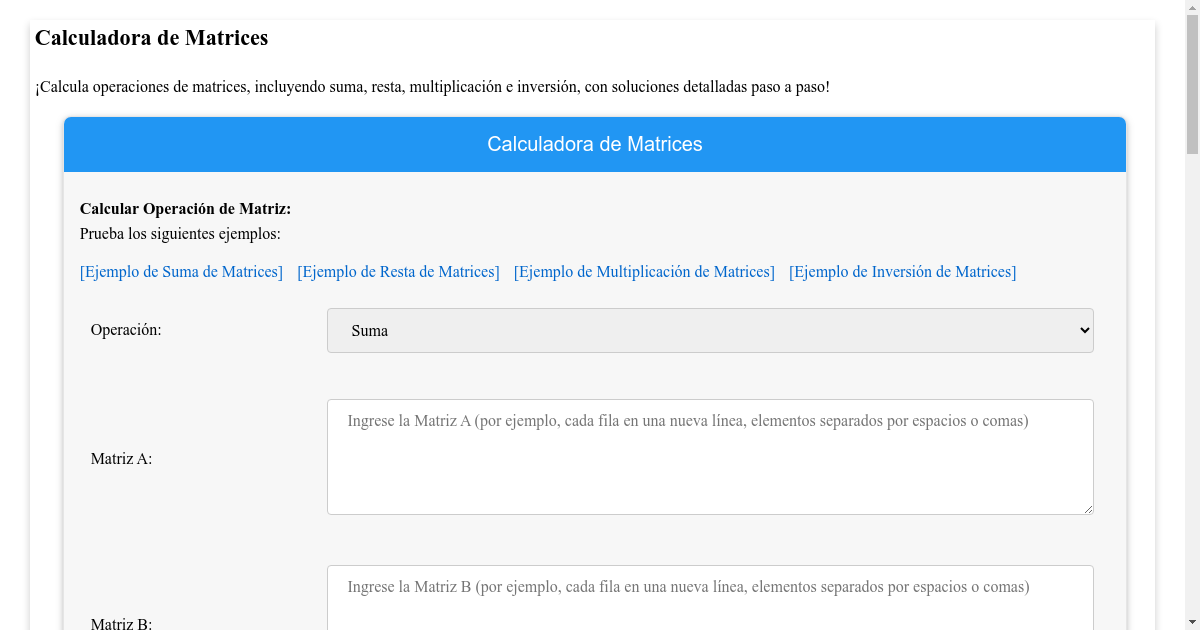Click the scrollbar down arrow
This screenshot has height=630, width=1200.
click(x=1192, y=621)
